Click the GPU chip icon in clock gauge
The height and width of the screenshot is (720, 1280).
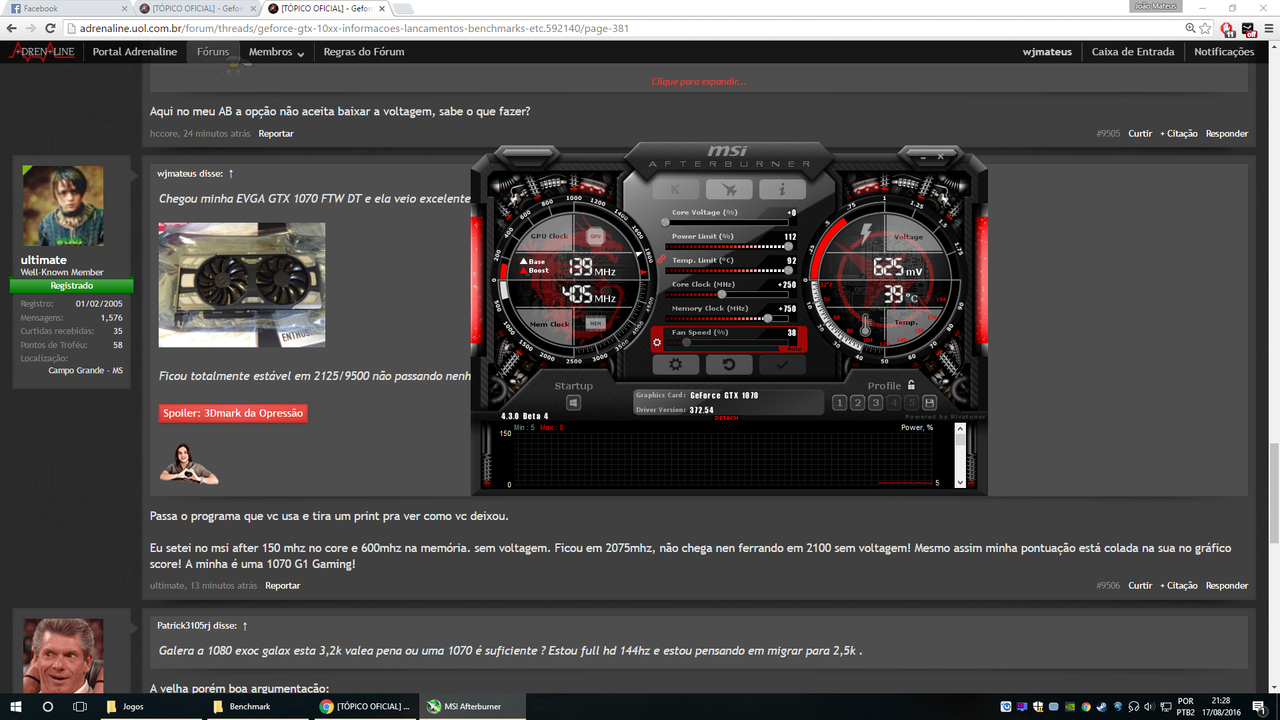pos(595,237)
